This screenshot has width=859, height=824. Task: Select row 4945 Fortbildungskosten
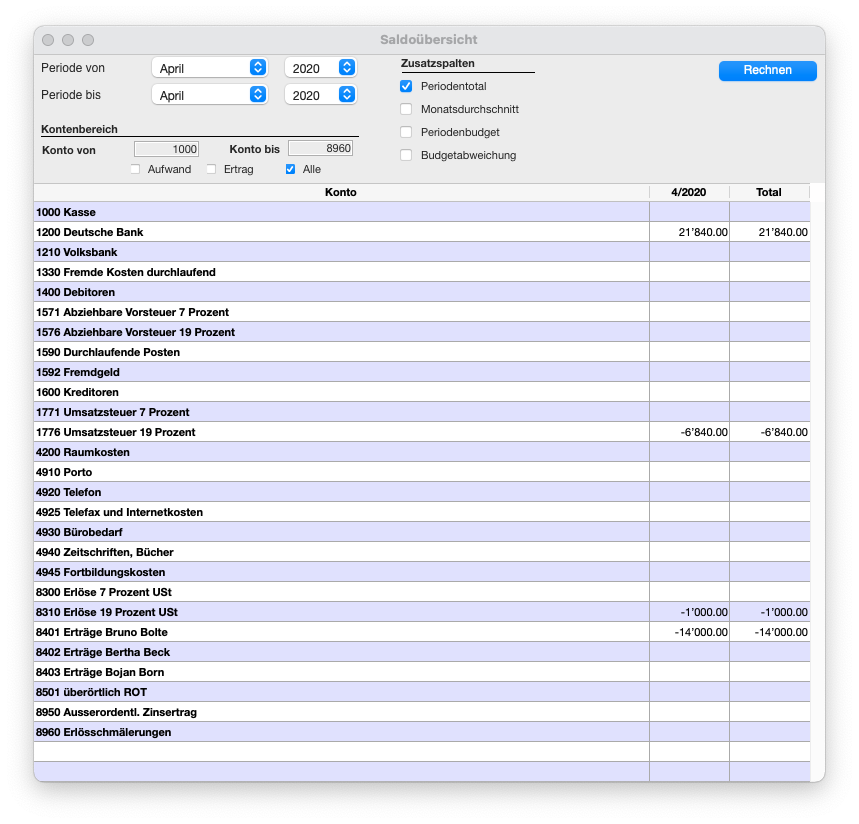[422, 572]
